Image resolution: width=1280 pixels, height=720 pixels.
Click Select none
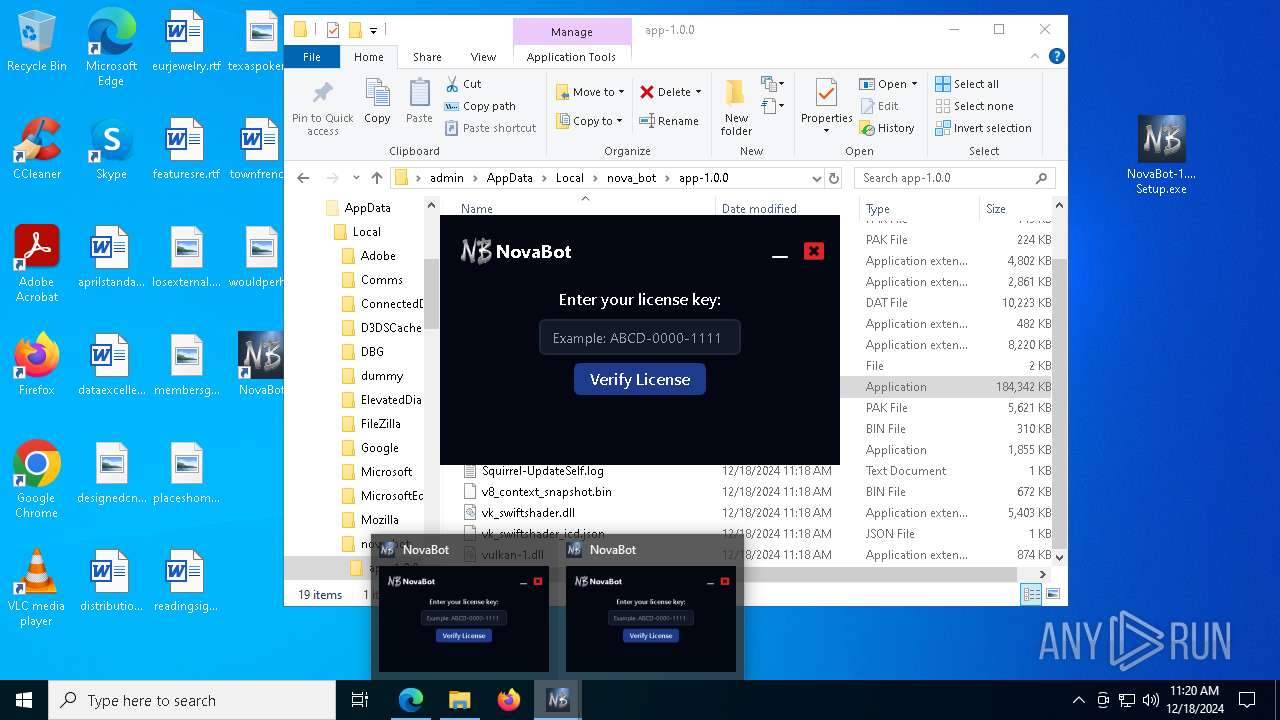pos(974,106)
